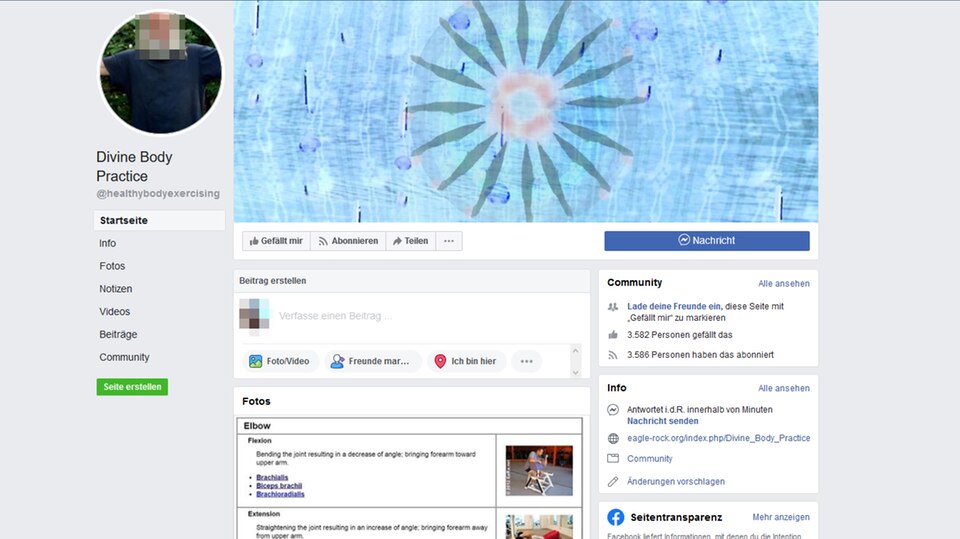960x539 pixels.
Task: Click the Divine Body Practice page title
Action: [134, 167]
